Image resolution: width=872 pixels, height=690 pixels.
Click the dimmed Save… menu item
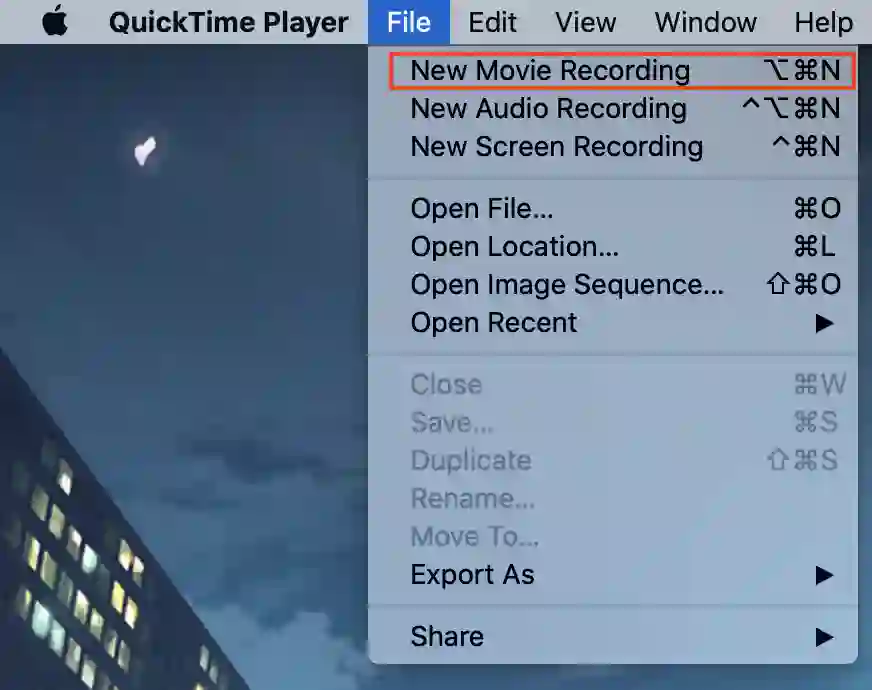coord(613,422)
